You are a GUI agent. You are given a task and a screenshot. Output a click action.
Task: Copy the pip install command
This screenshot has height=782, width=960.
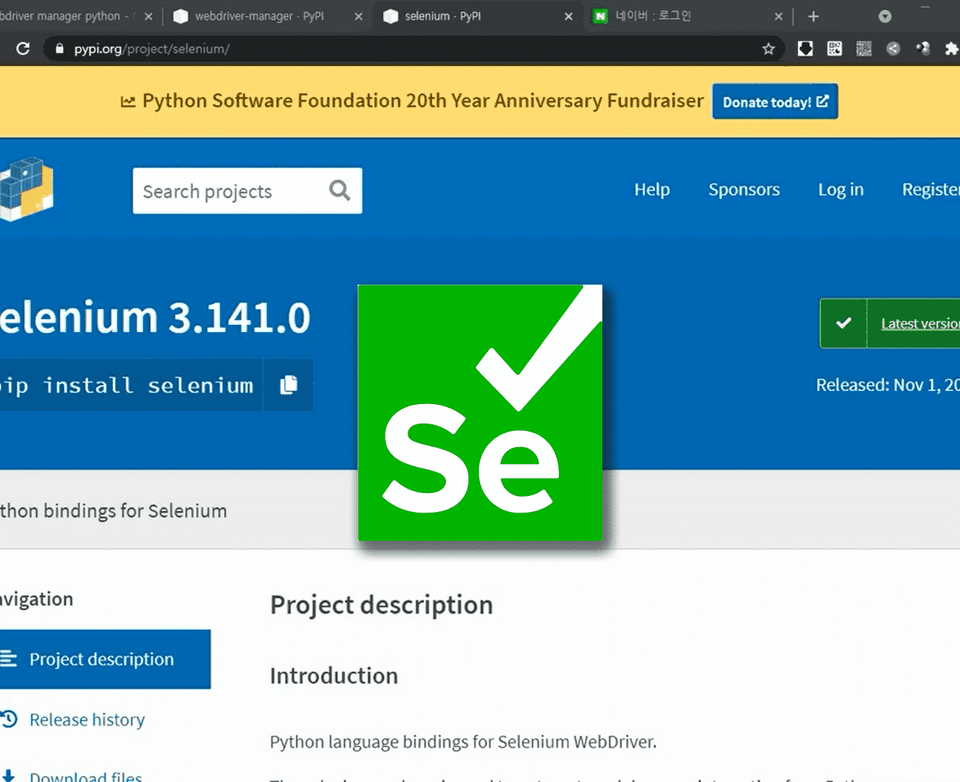[x=288, y=385]
